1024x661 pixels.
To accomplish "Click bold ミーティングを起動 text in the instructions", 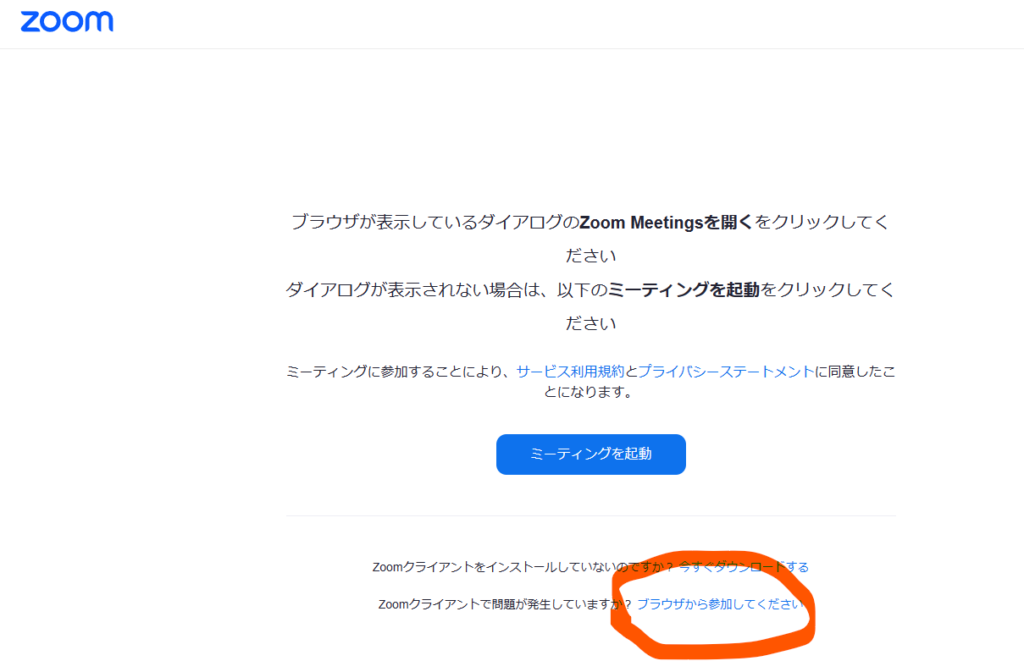I will [684, 290].
